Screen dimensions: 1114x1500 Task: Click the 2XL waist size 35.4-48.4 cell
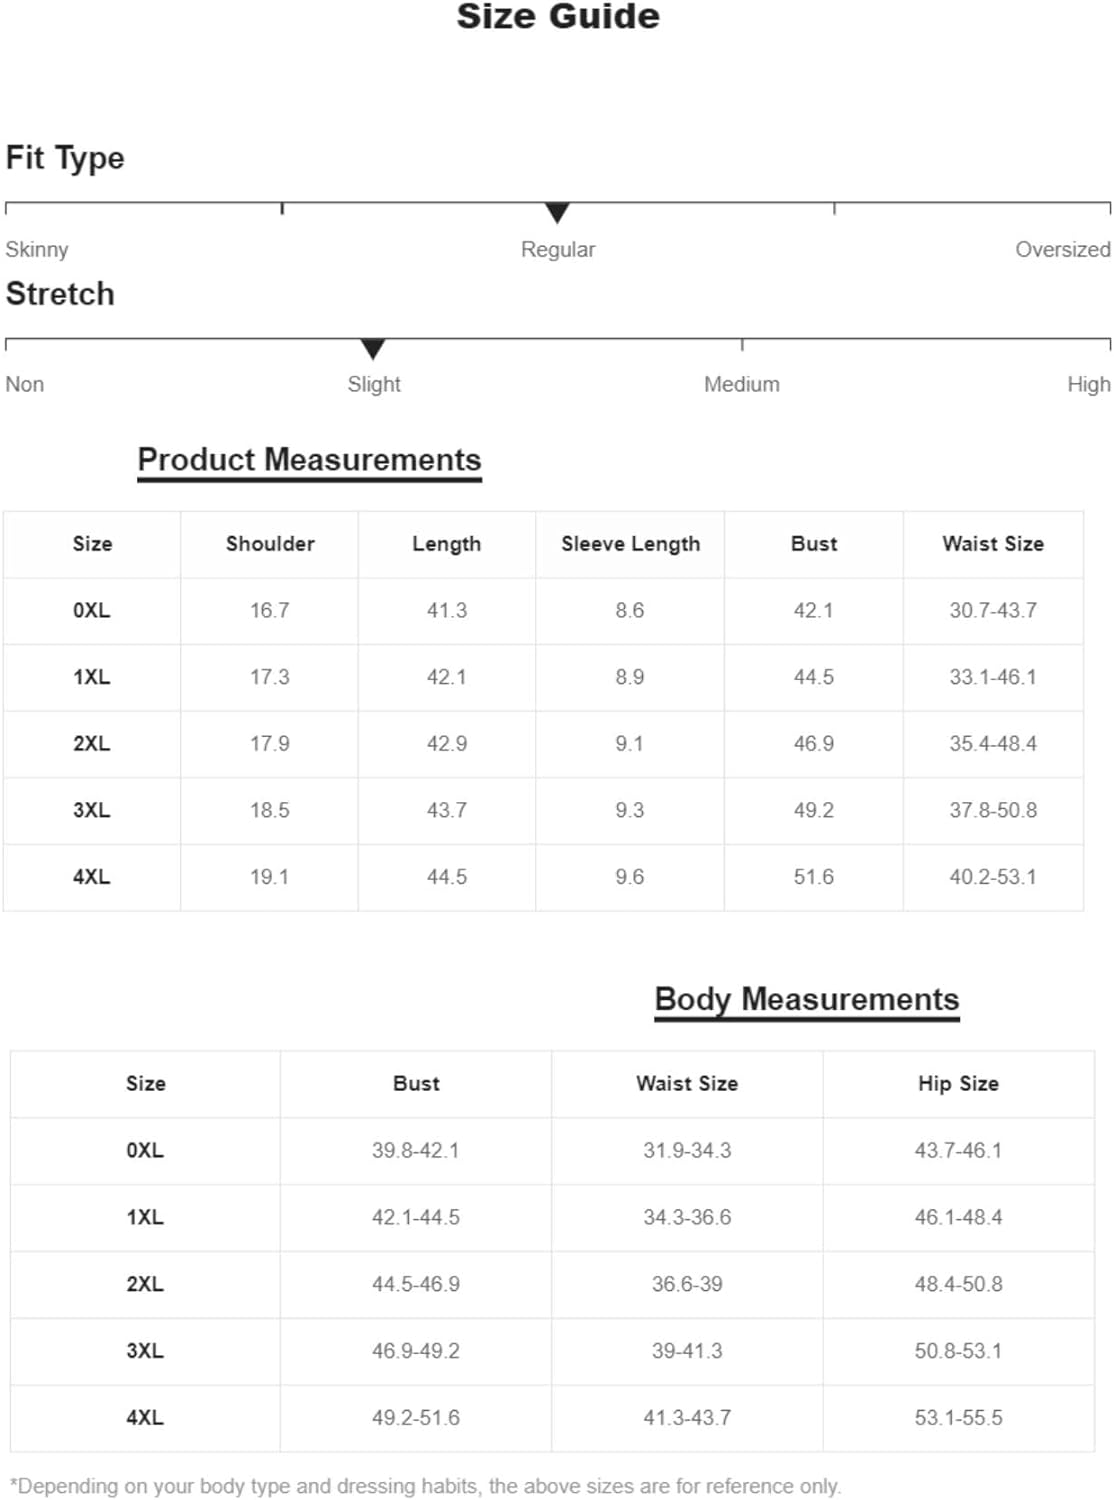[x=993, y=744]
